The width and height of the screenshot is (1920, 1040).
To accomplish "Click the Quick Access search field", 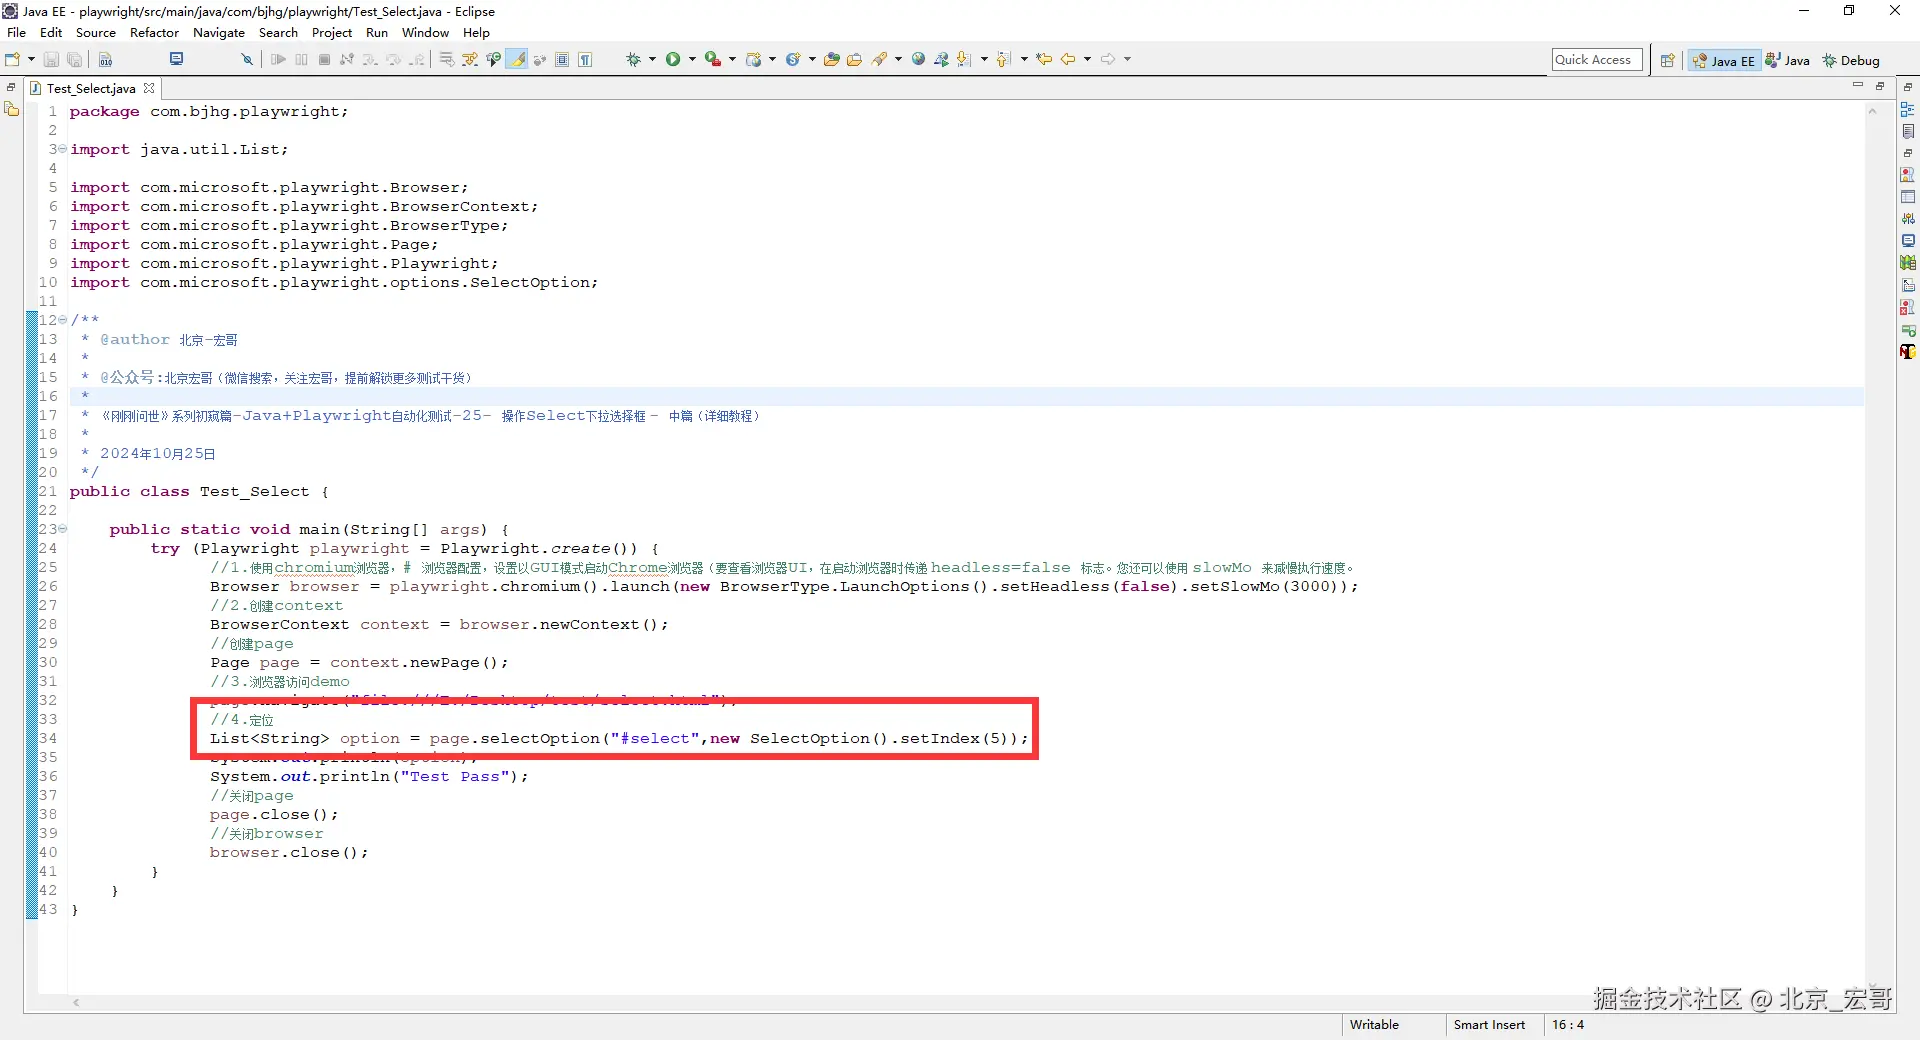I will (1597, 60).
